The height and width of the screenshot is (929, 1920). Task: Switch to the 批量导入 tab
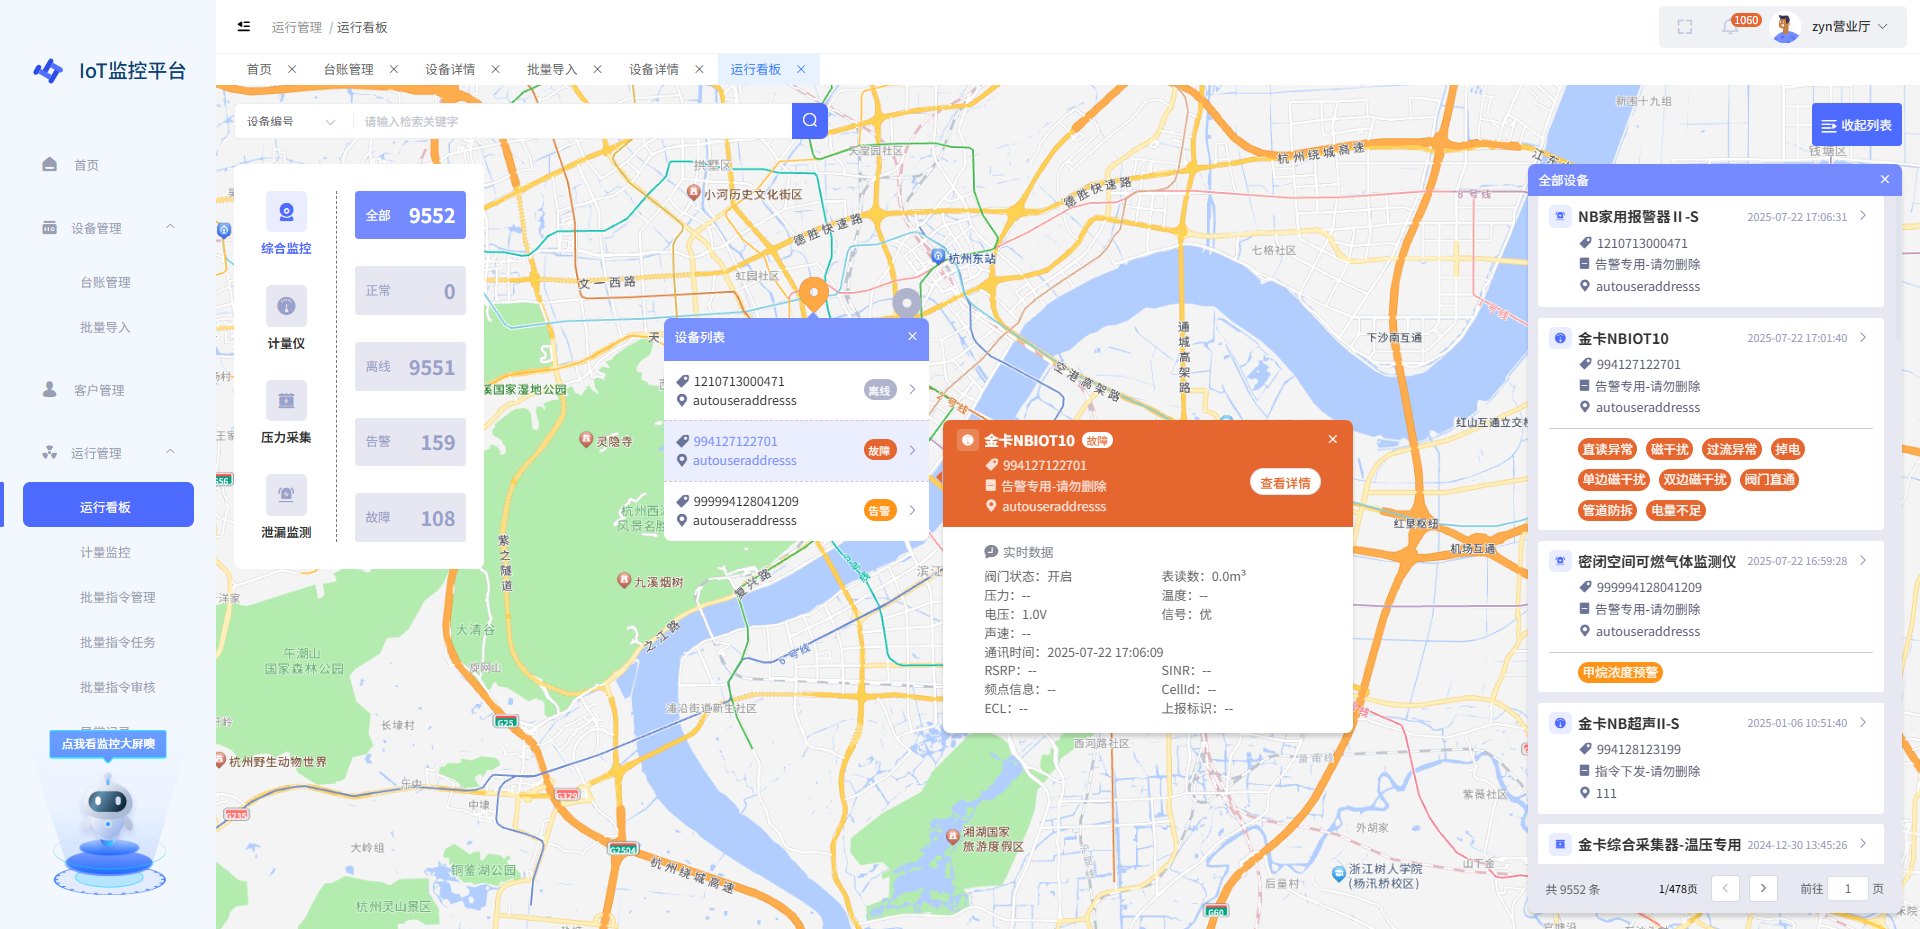552,69
